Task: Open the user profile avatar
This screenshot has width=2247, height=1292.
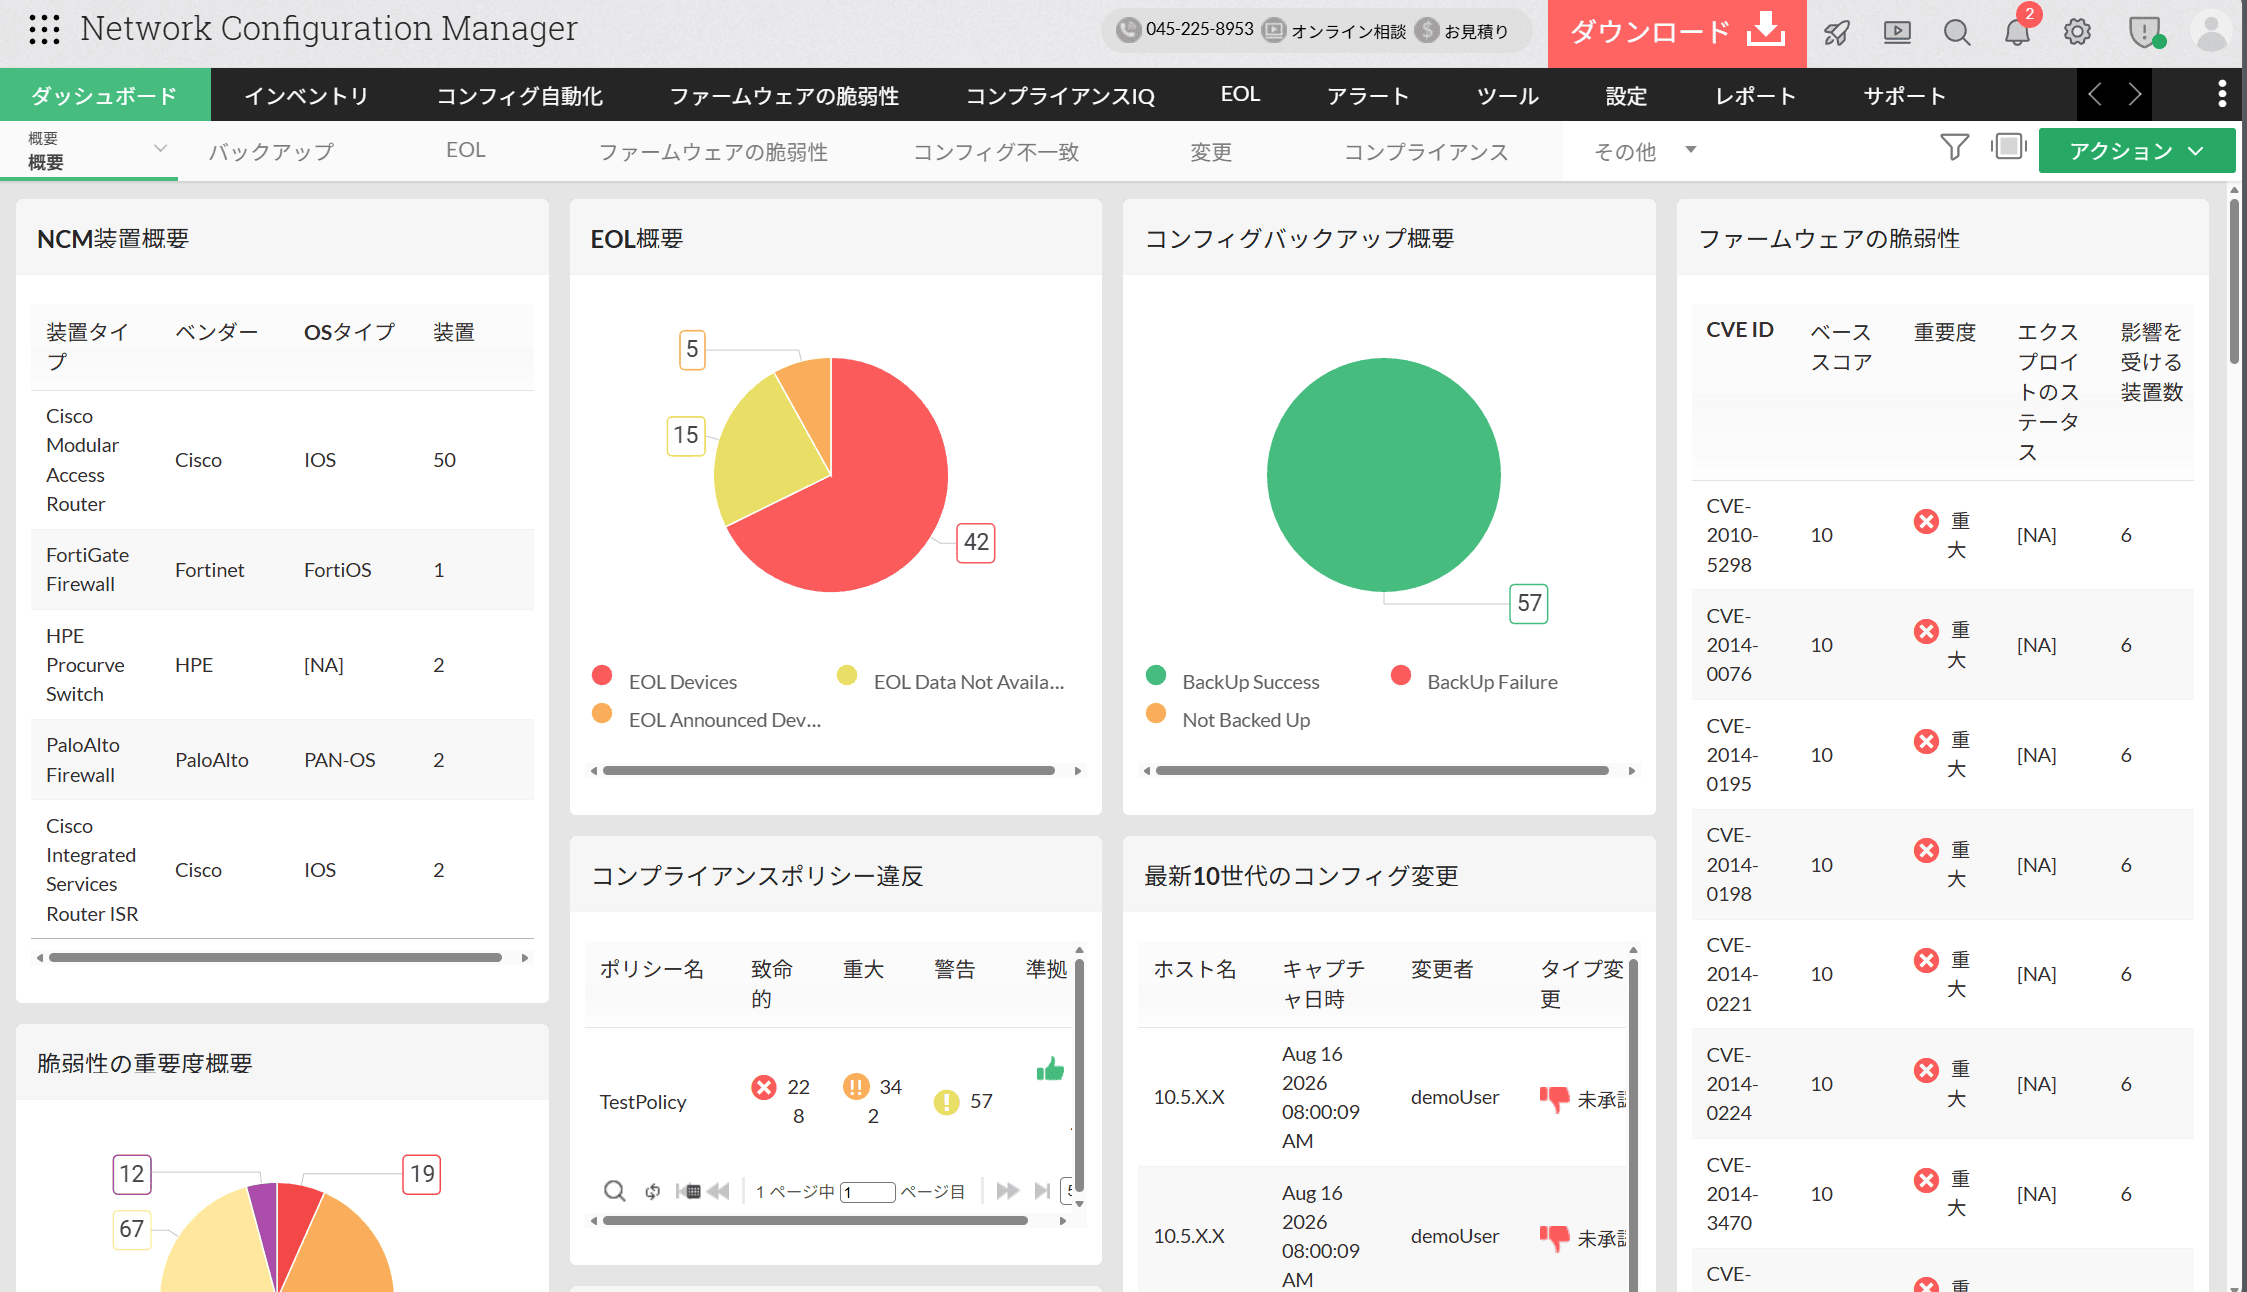Action: coord(2210,31)
